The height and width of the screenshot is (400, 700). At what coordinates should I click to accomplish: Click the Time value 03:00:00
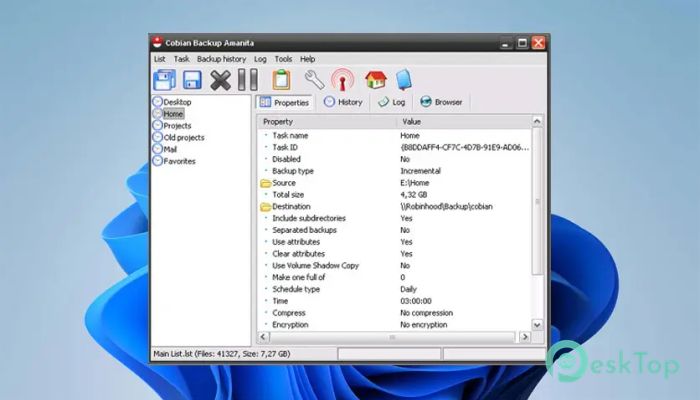(x=416, y=301)
